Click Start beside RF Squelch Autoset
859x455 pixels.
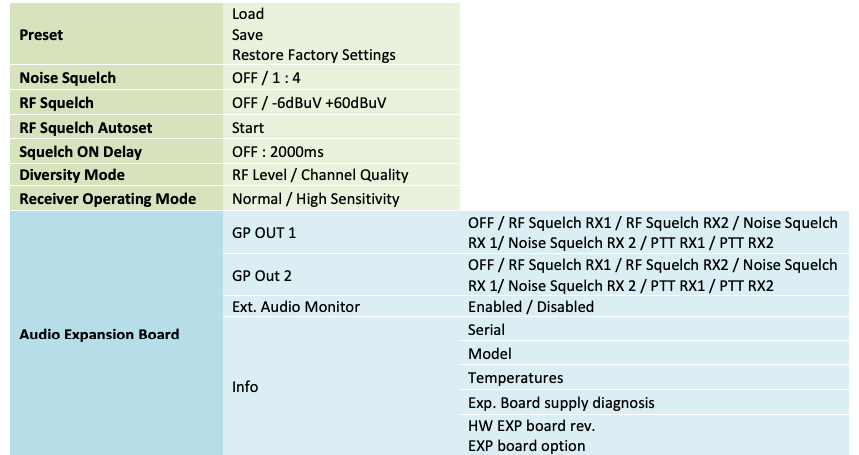click(248, 128)
